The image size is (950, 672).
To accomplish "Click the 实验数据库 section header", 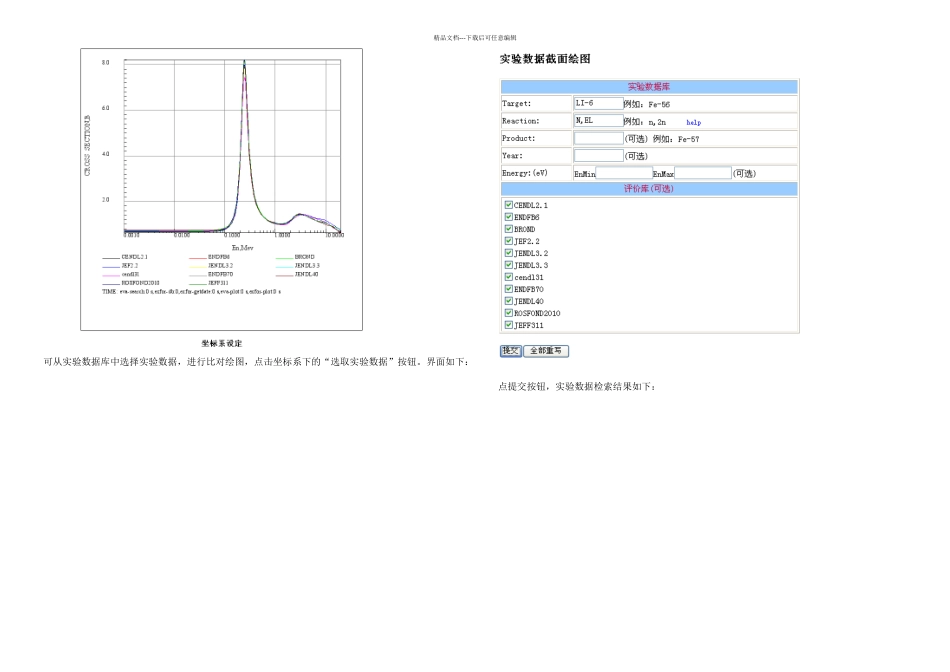I will 648,87.
